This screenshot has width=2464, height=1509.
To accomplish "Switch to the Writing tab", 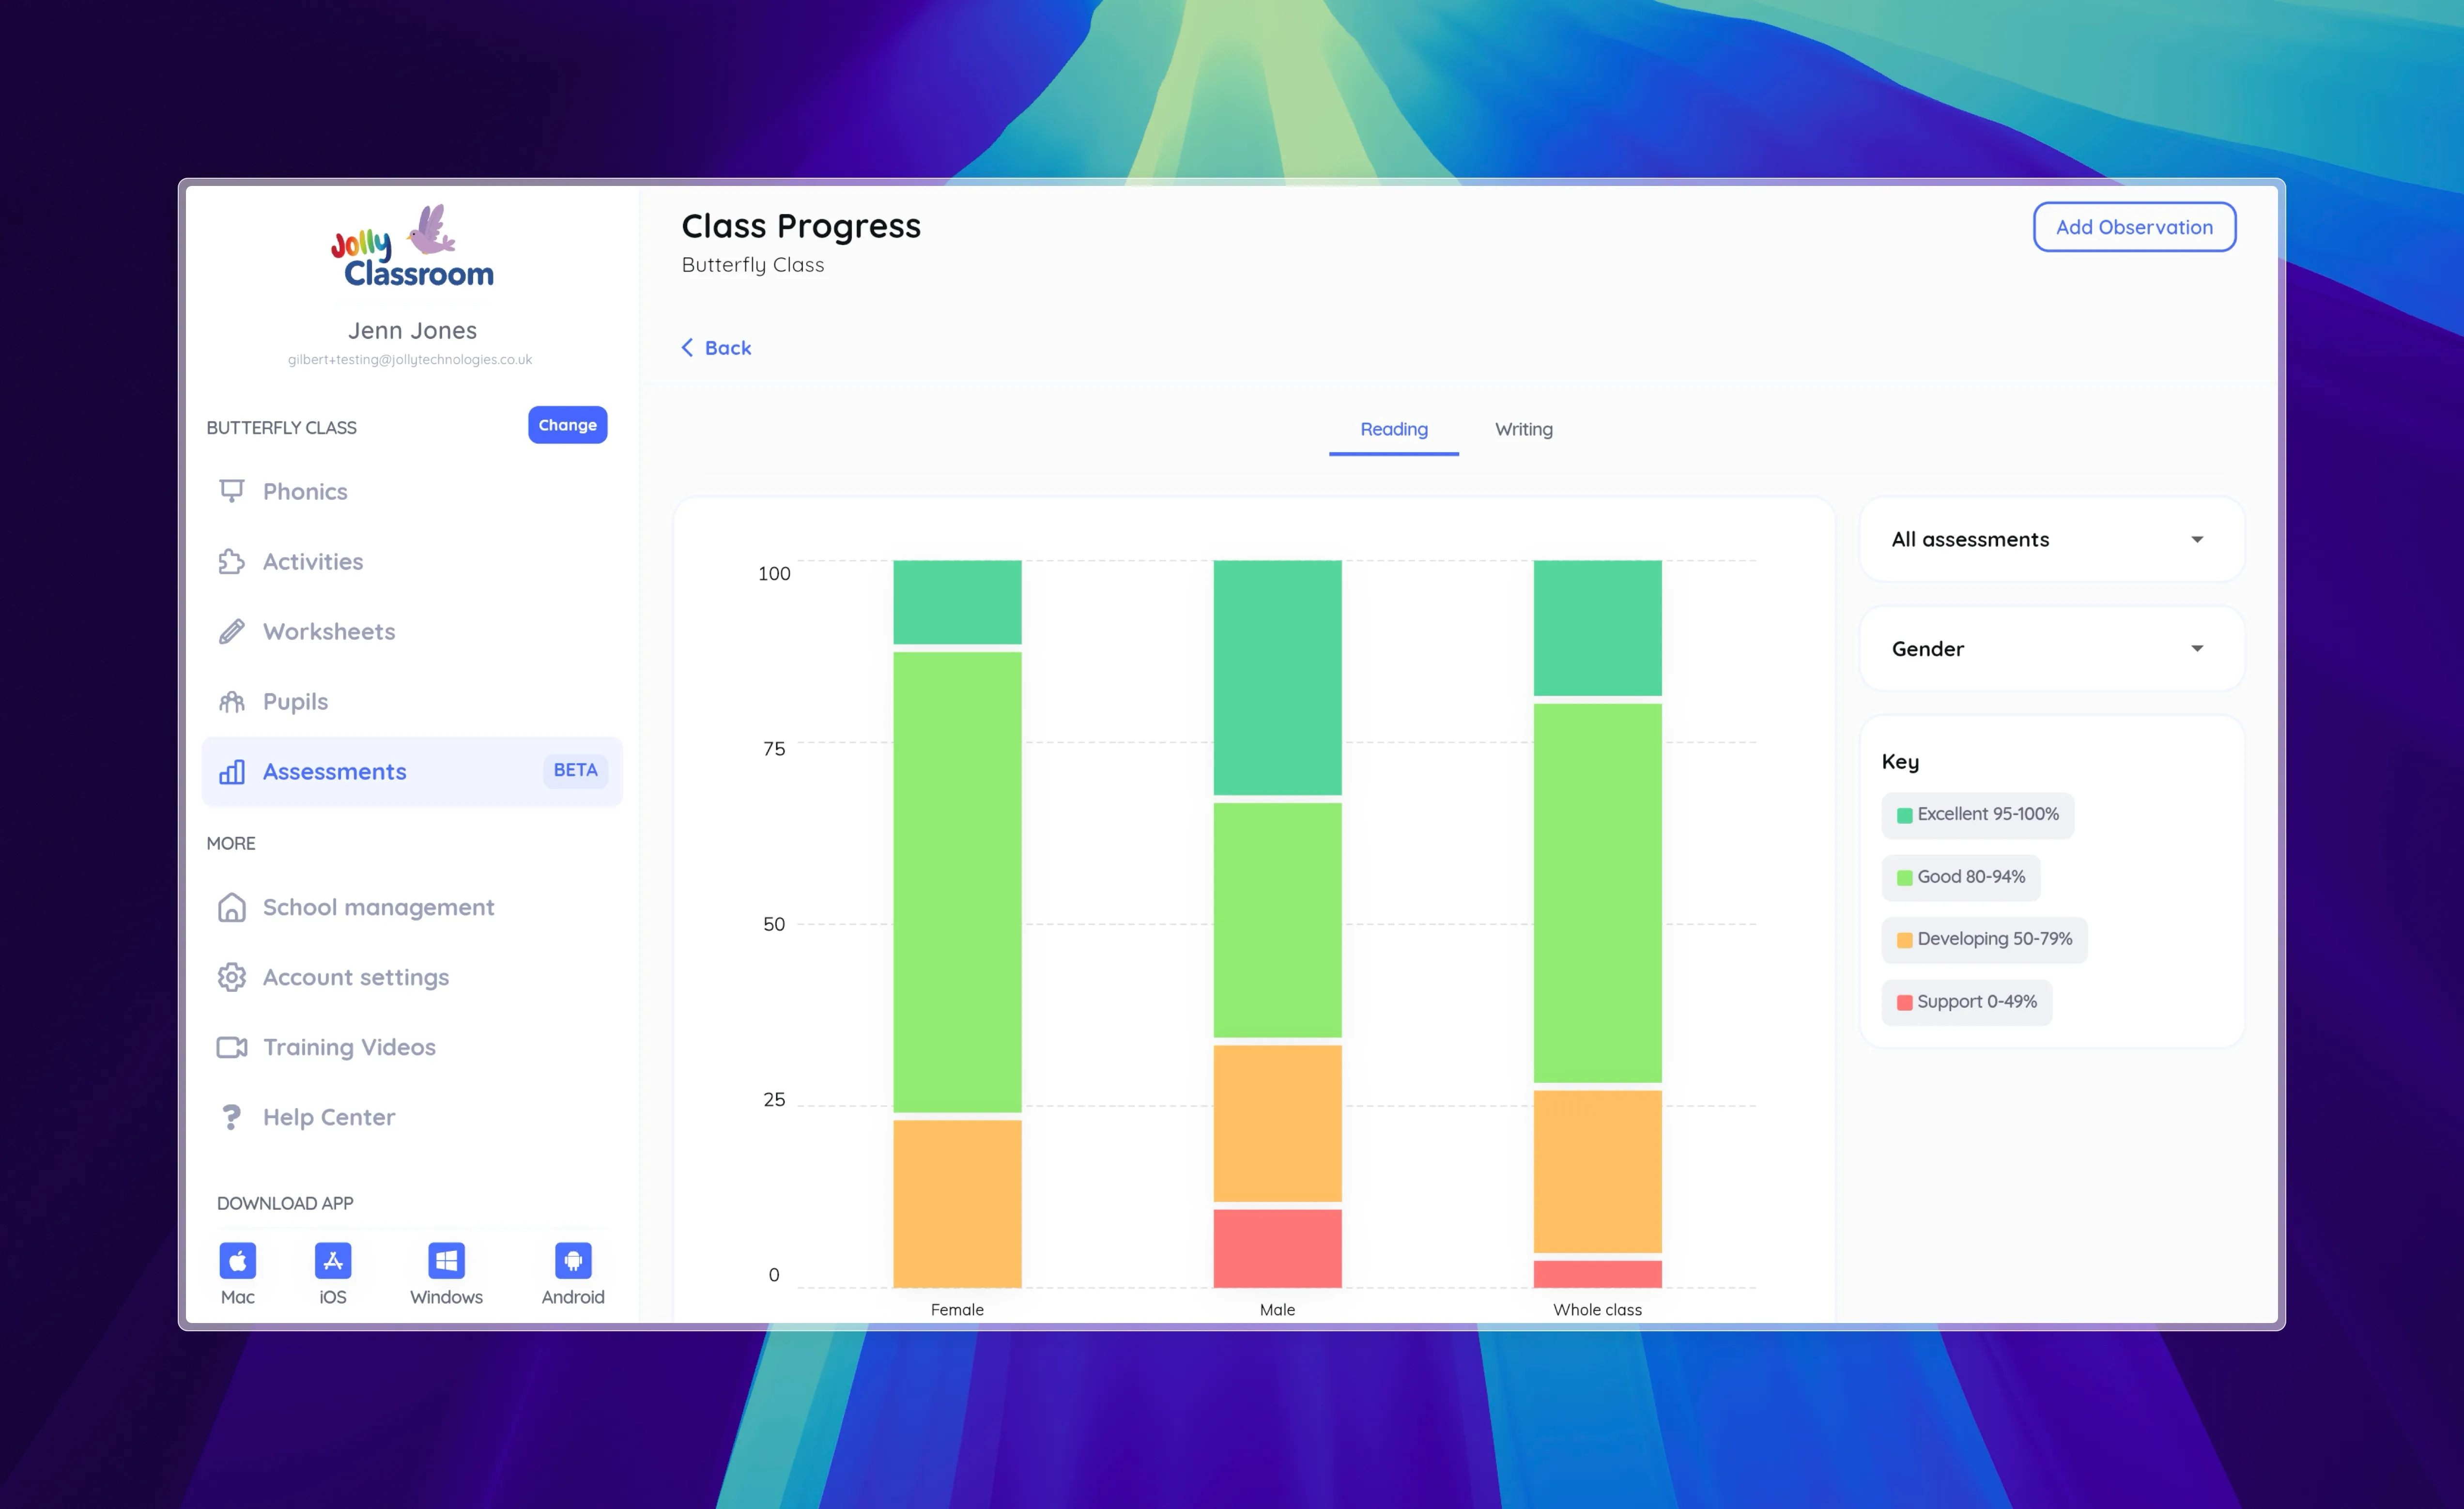I will (x=1523, y=430).
